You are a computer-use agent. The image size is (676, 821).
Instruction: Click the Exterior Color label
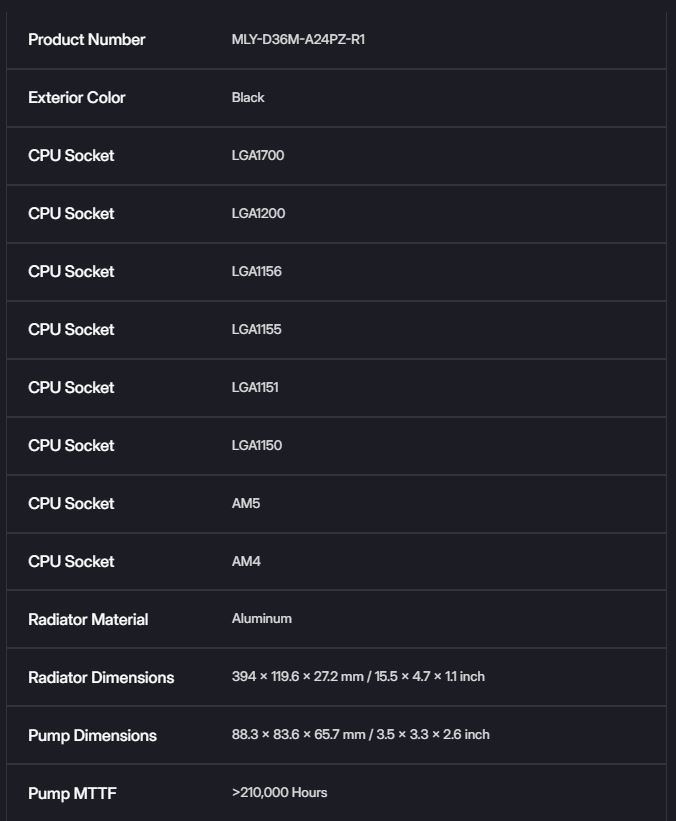pyautogui.click(x=76, y=98)
